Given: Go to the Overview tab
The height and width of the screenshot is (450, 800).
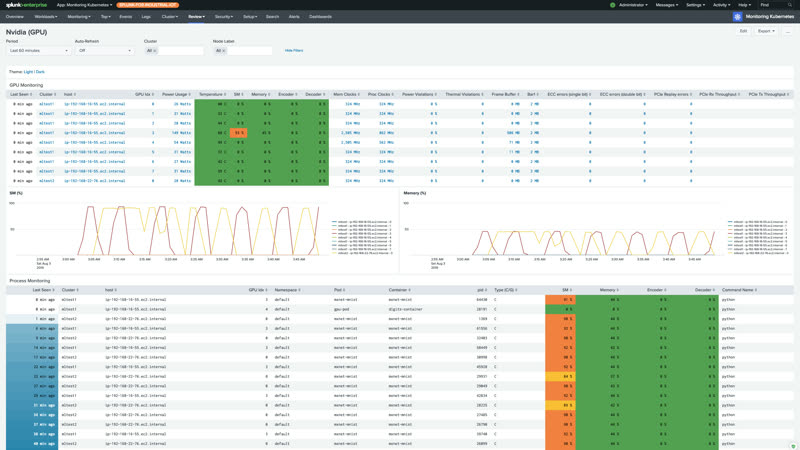Looking at the screenshot, I should 15,17.
